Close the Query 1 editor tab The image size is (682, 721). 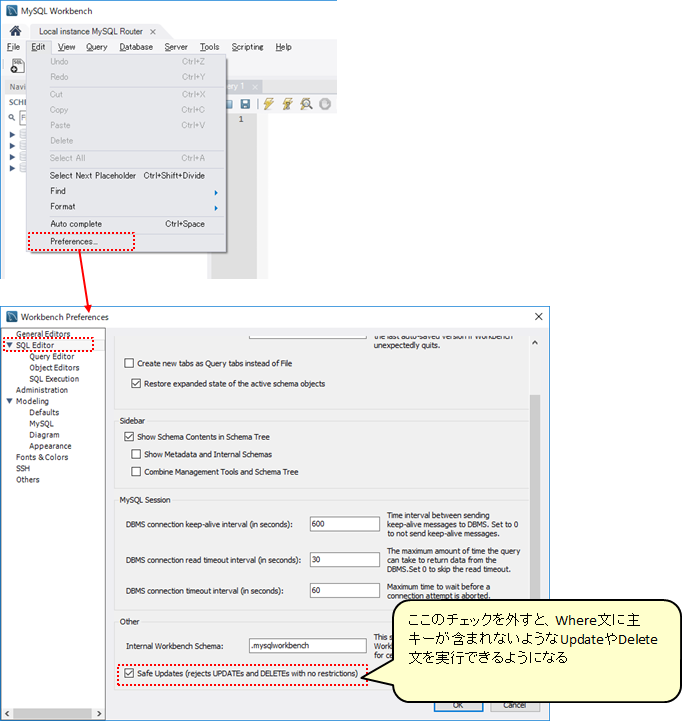pos(255,86)
